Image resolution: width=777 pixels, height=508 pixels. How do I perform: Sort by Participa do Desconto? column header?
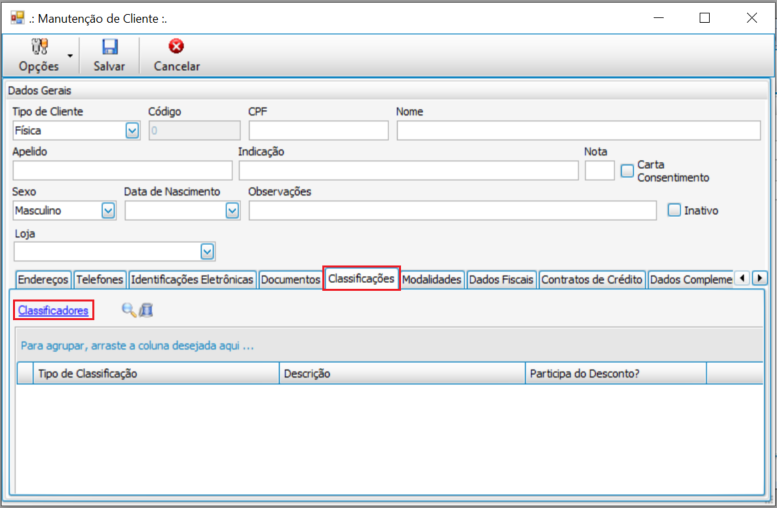tap(616, 374)
